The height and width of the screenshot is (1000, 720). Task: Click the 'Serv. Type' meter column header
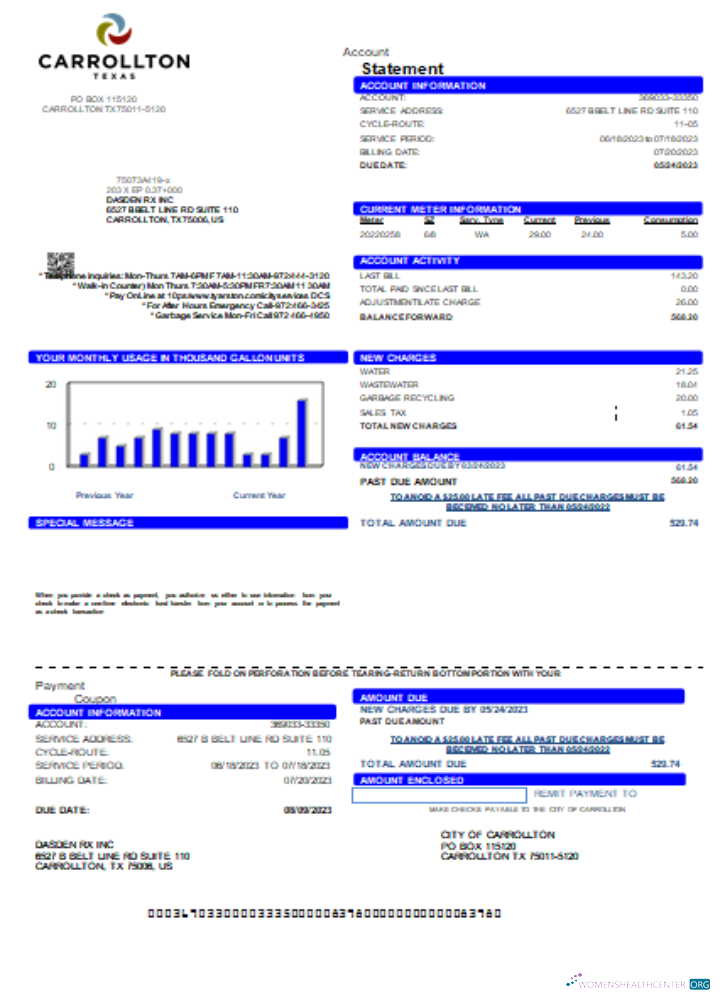tap(481, 220)
